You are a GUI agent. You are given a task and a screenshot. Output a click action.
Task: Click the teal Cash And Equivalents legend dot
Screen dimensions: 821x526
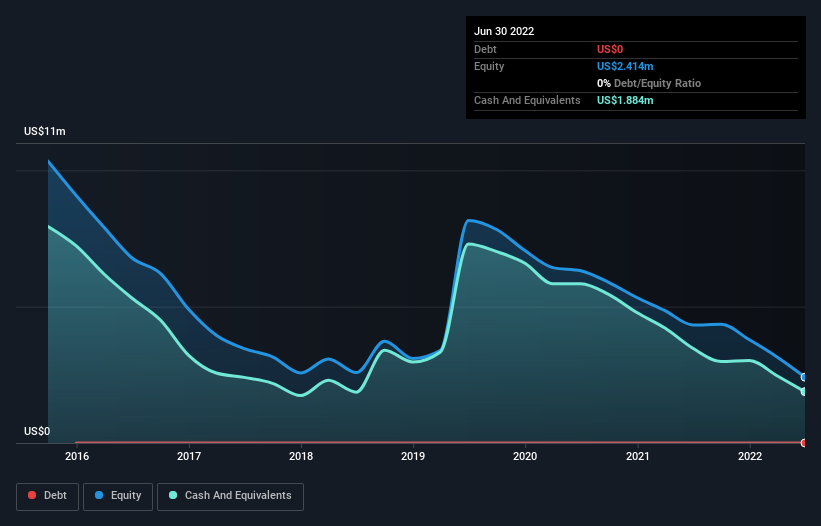click(x=173, y=495)
